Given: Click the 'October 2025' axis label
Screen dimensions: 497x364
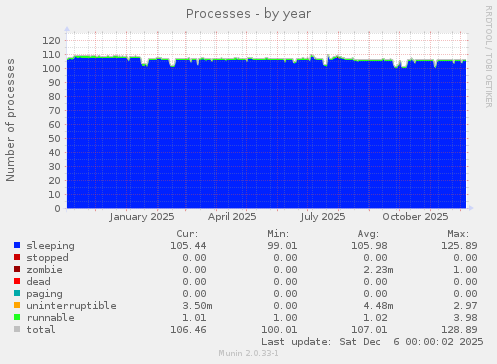Looking at the screenshot, I should point(415,217).
